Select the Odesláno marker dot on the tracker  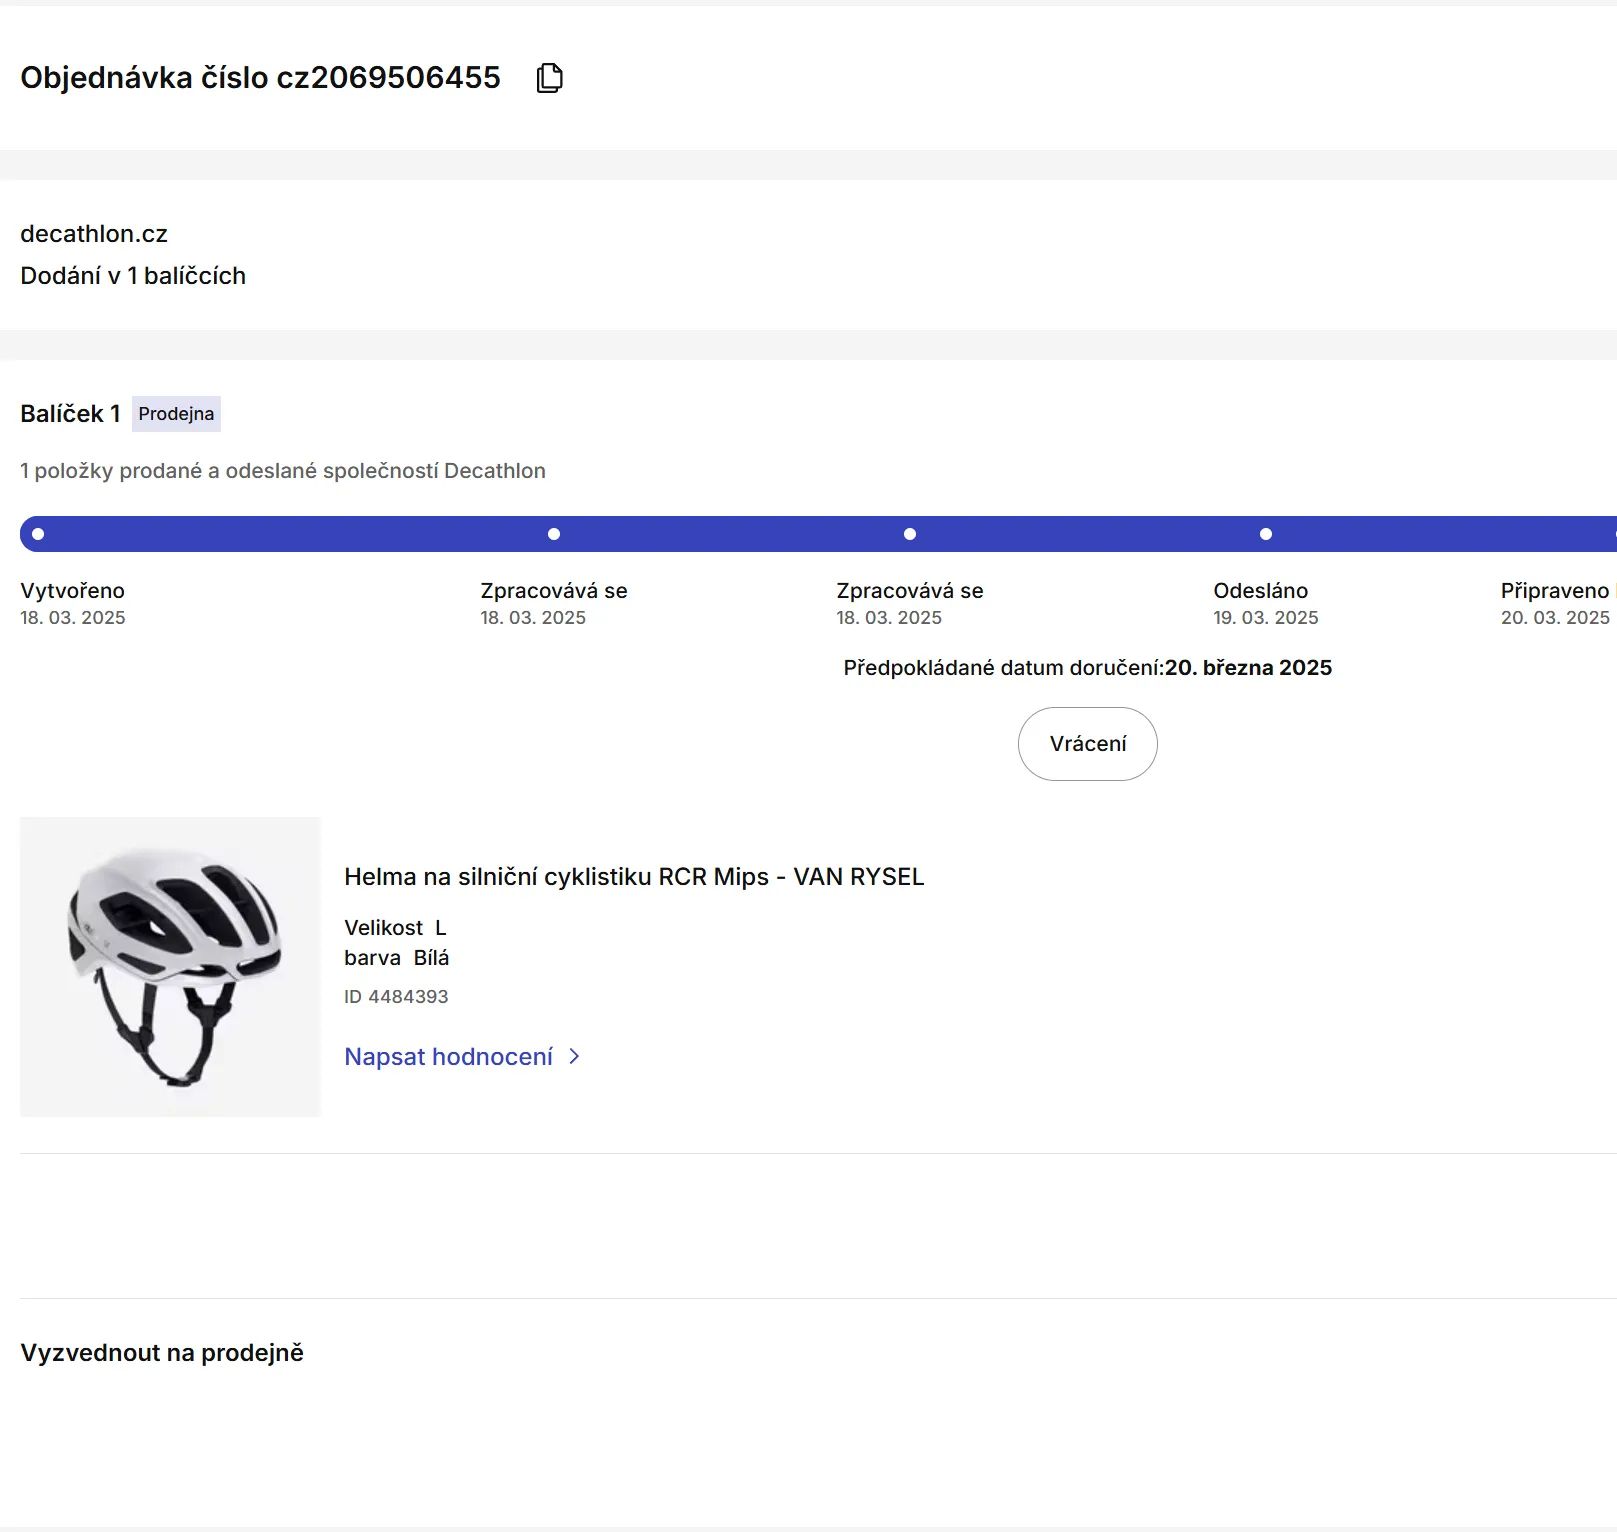pos(1265,534)
